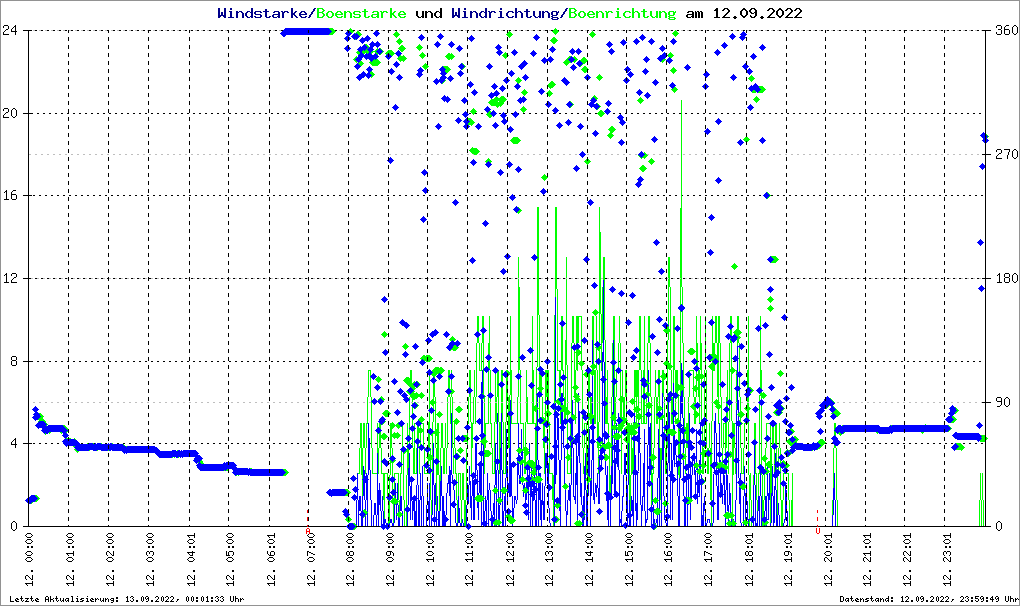
Task: Click wind speed axis label "20"
Action: (x=10, y=113)
